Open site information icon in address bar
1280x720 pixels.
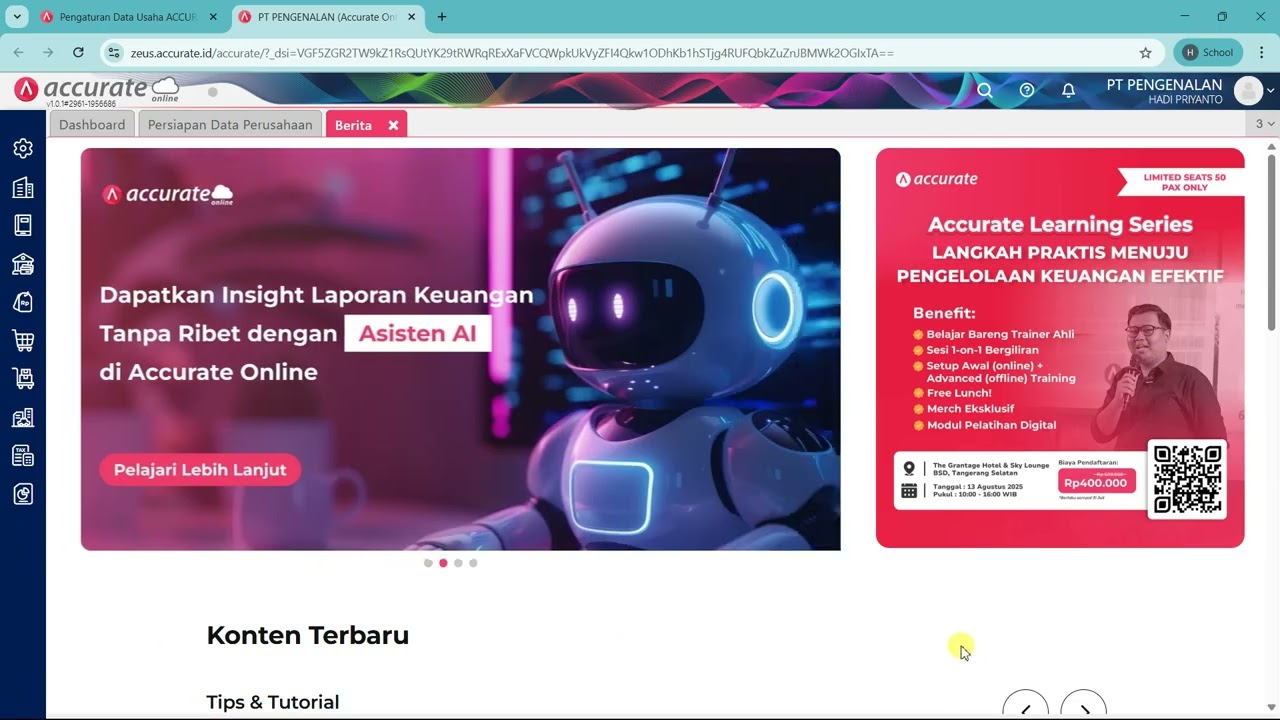click(113, 52)
